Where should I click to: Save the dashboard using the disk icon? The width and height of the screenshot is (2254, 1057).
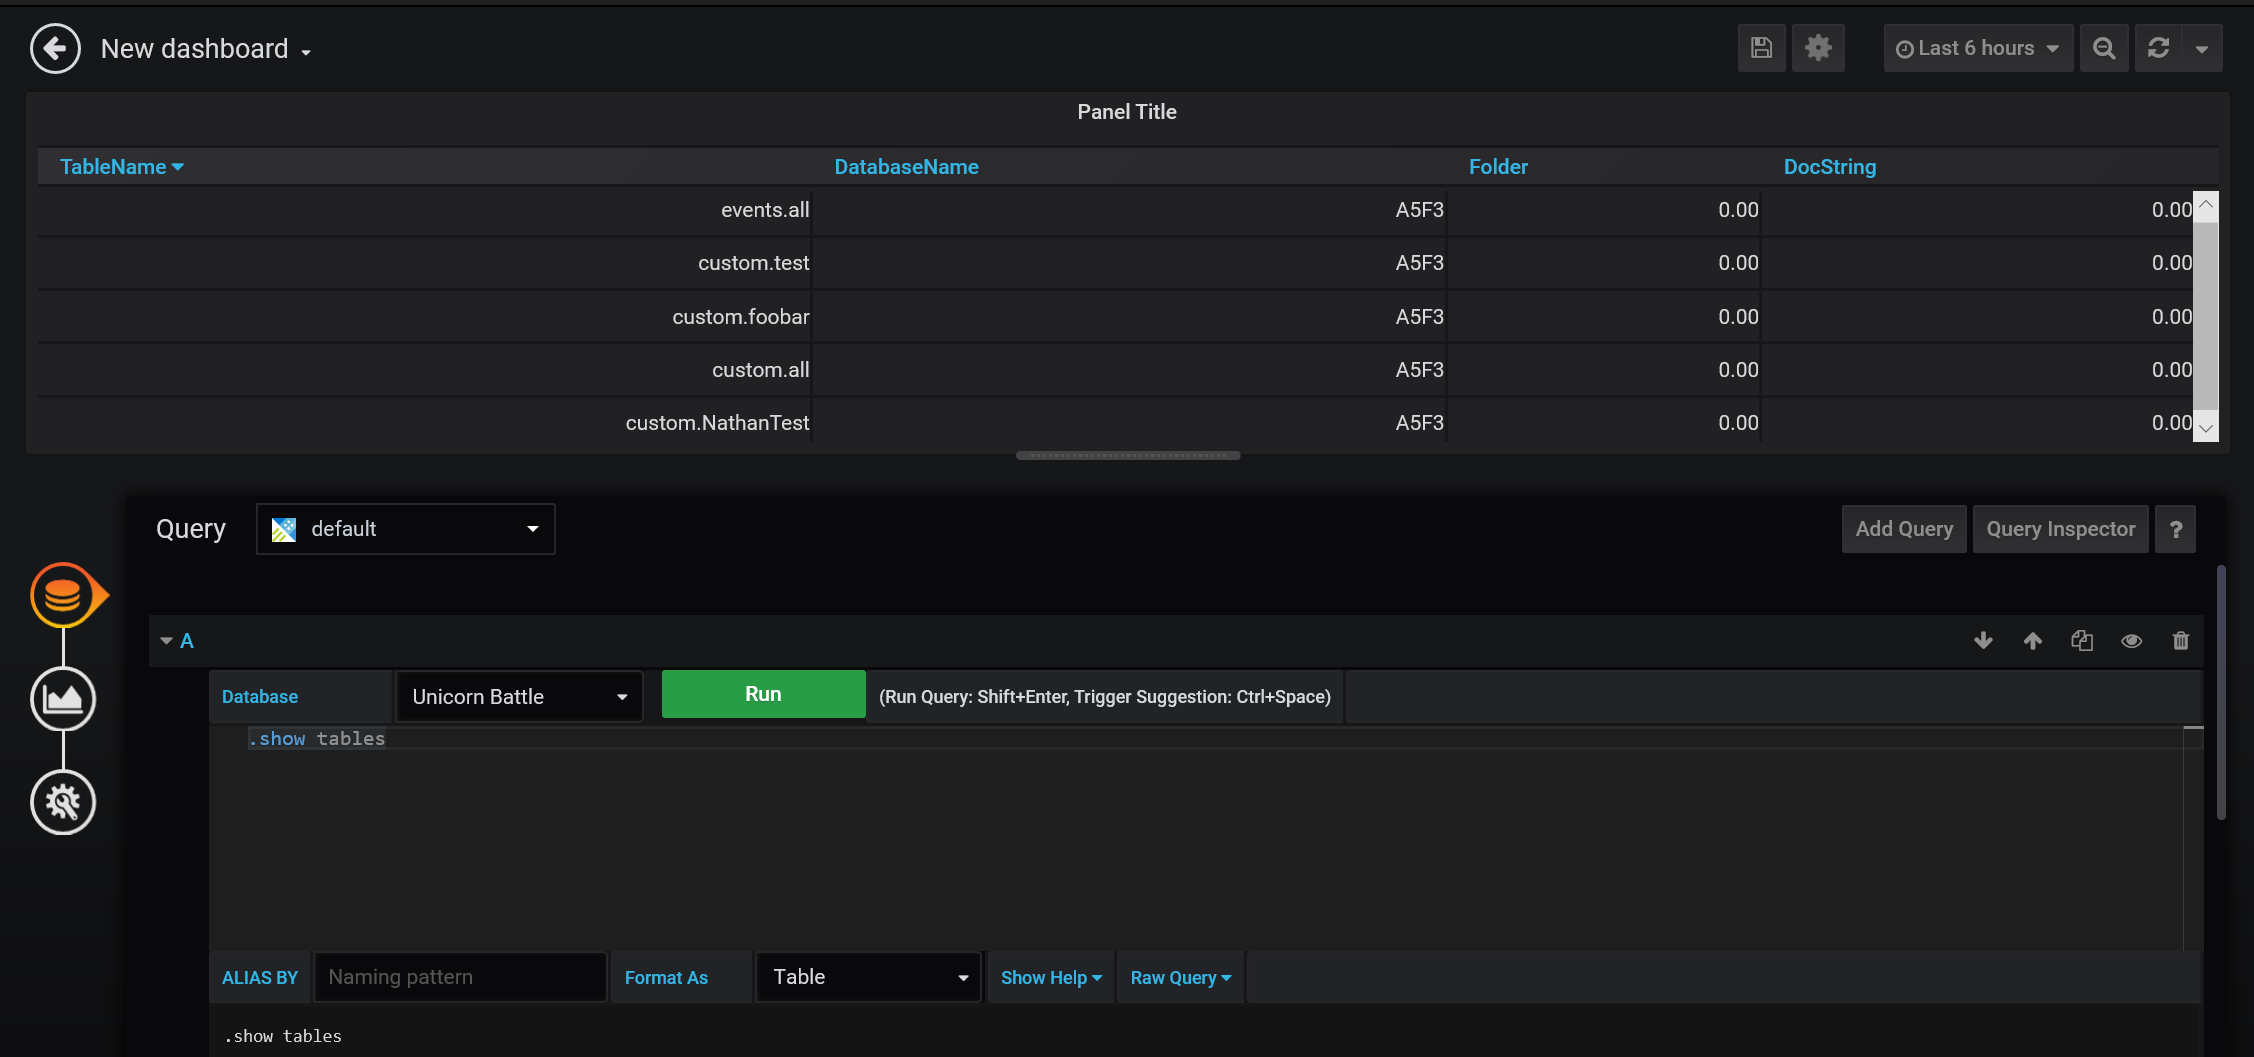(x=1761, y=47)
